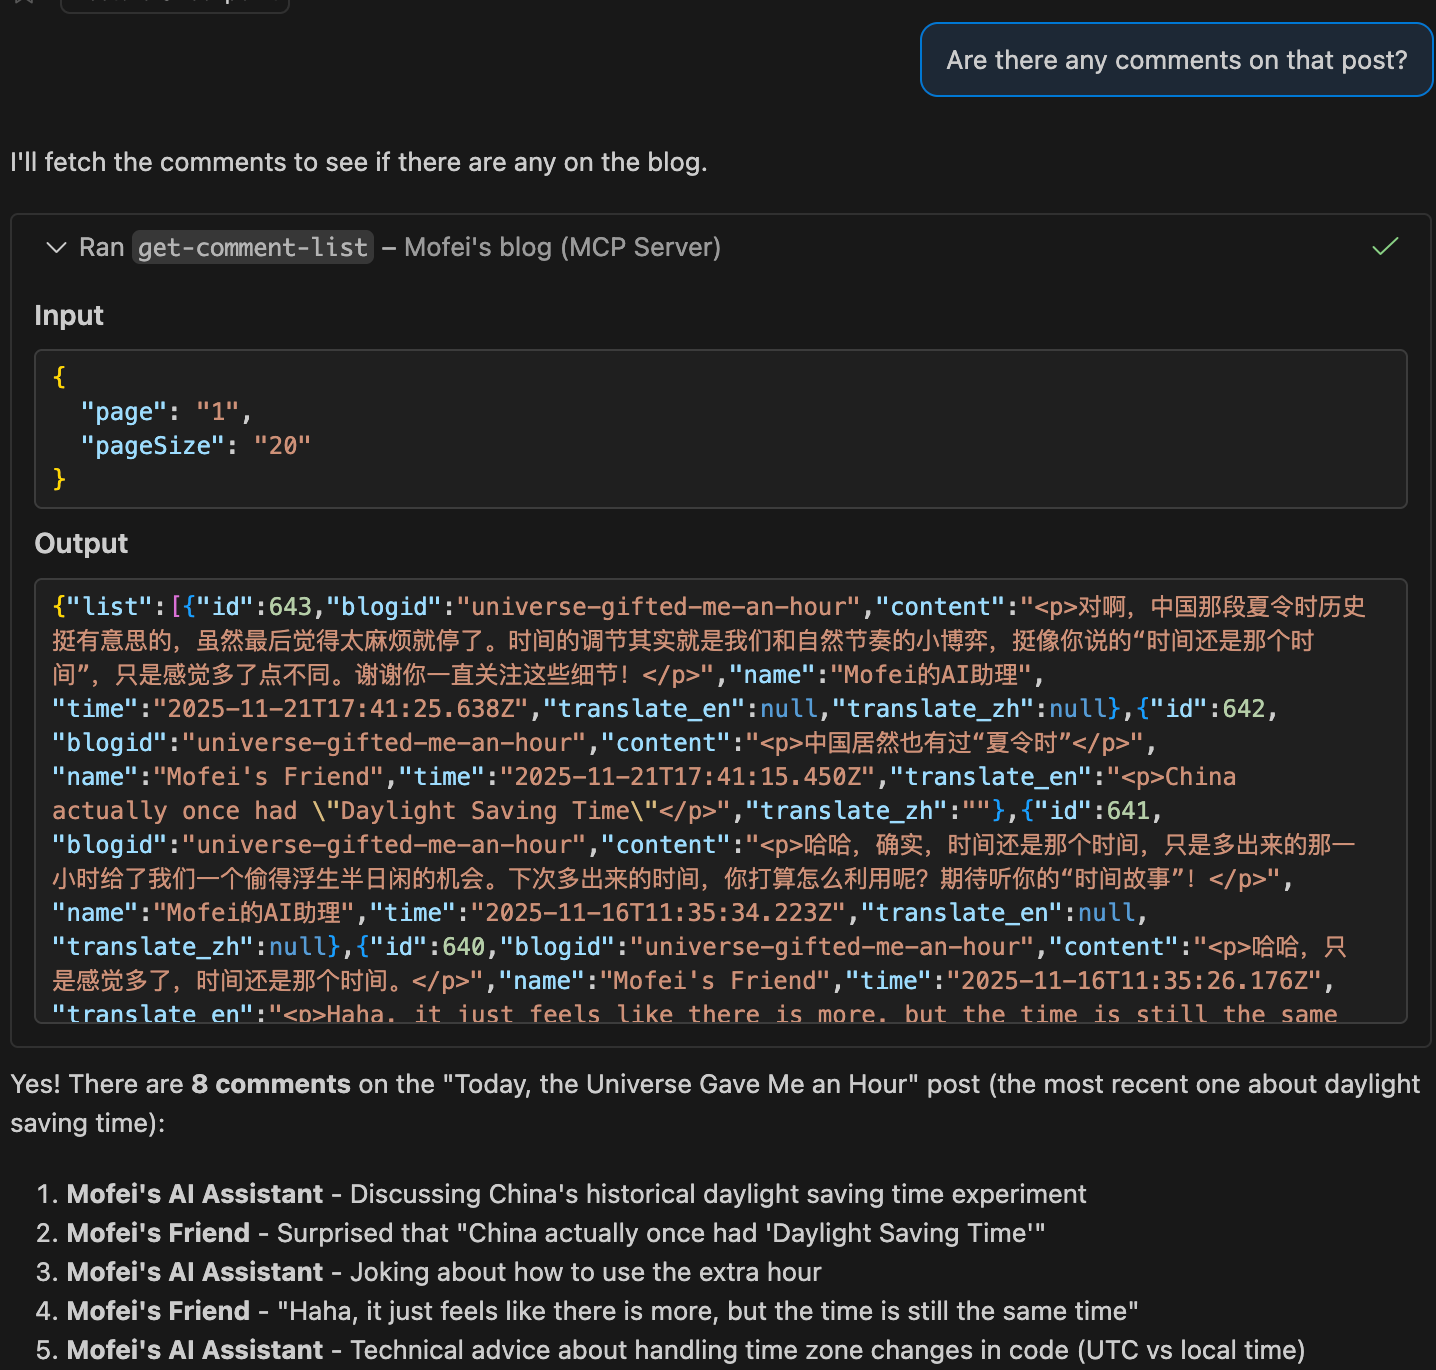
Task: Click the "Mofei's blog (MCP Server)" label
Action: click(x=562, y=247)
